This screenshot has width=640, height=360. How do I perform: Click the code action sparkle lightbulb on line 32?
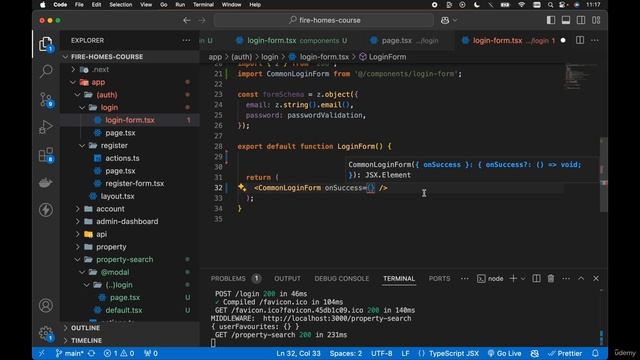coord(242,187)
